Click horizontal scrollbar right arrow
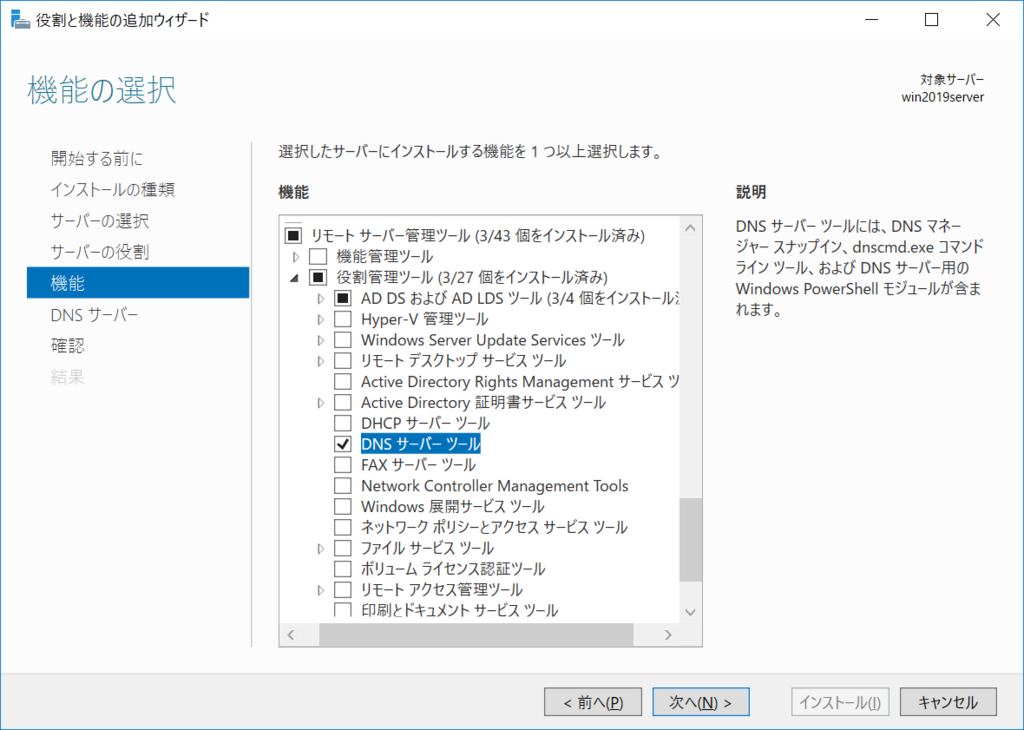The width and height of the screenshot is (1024, 730). tap(668, 635)
